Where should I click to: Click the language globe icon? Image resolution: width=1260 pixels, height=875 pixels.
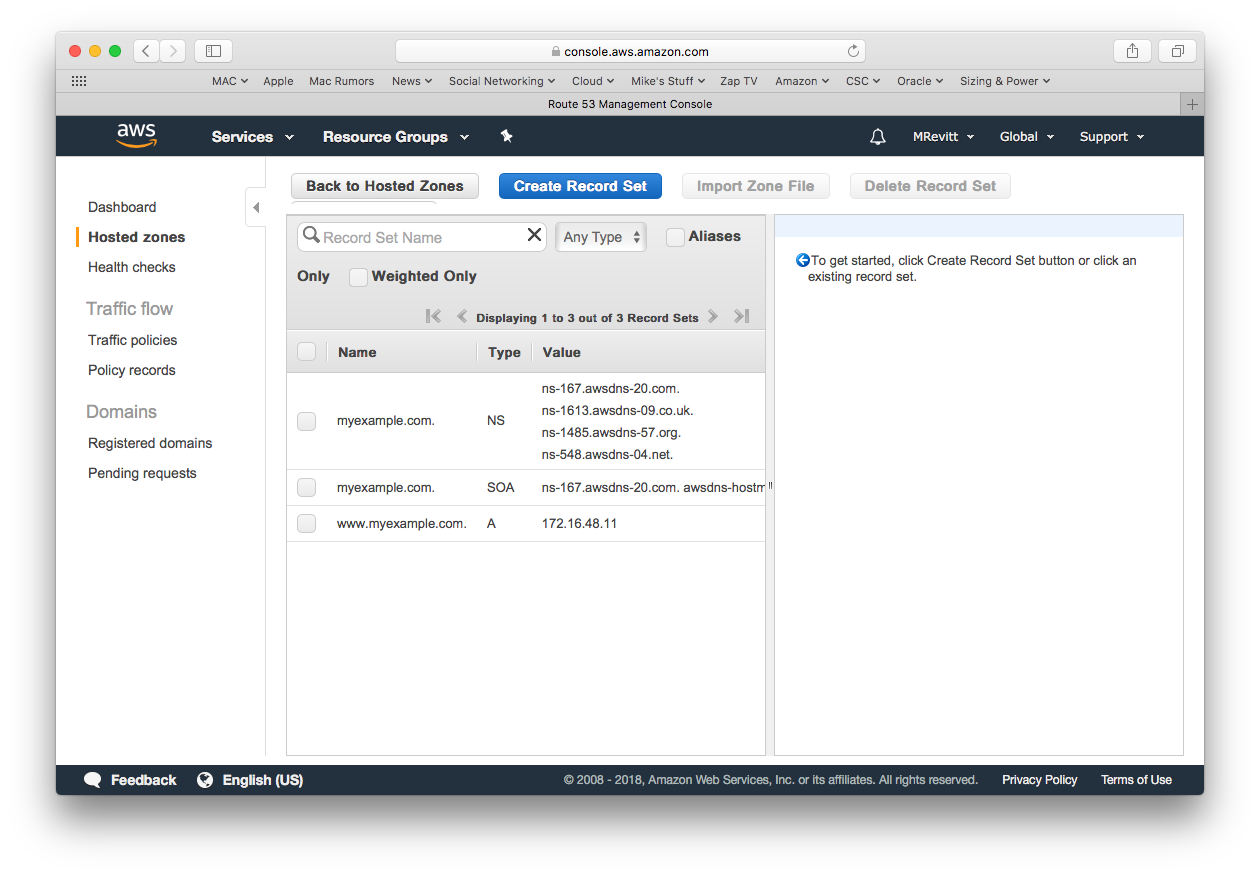point(205,780)
